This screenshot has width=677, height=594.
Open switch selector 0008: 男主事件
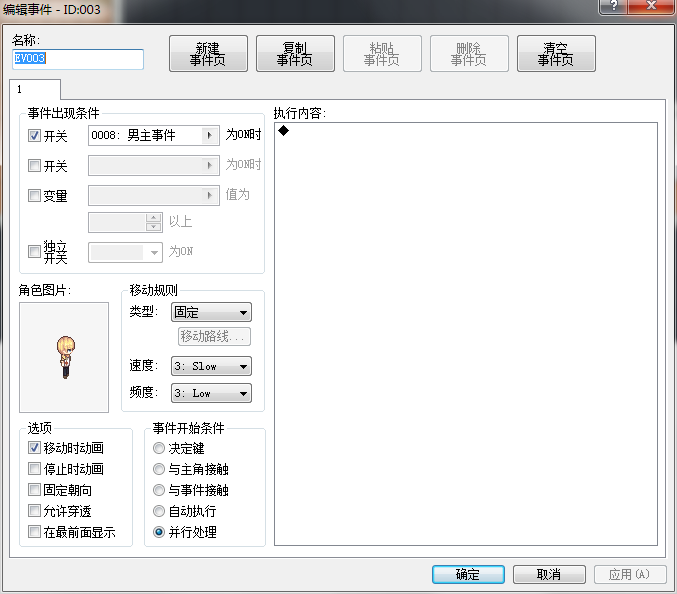[x=154, y=136]
